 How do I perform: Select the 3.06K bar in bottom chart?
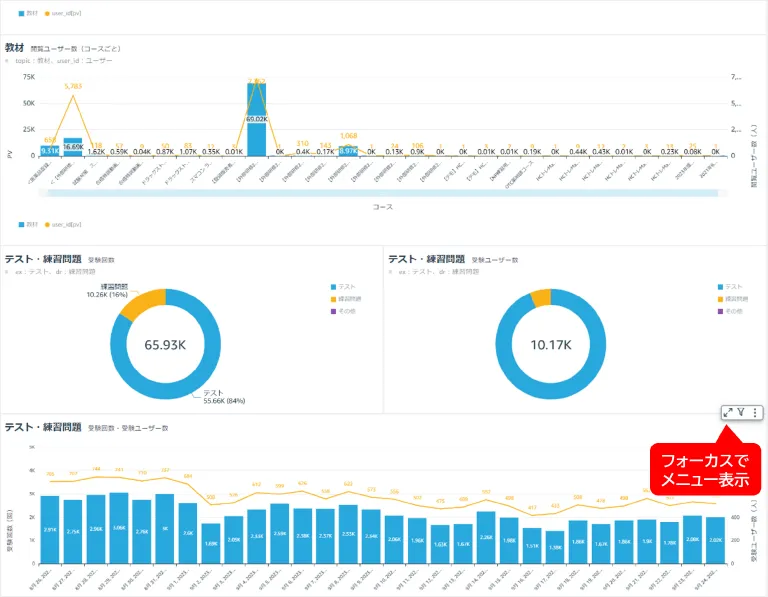point(119,528)
